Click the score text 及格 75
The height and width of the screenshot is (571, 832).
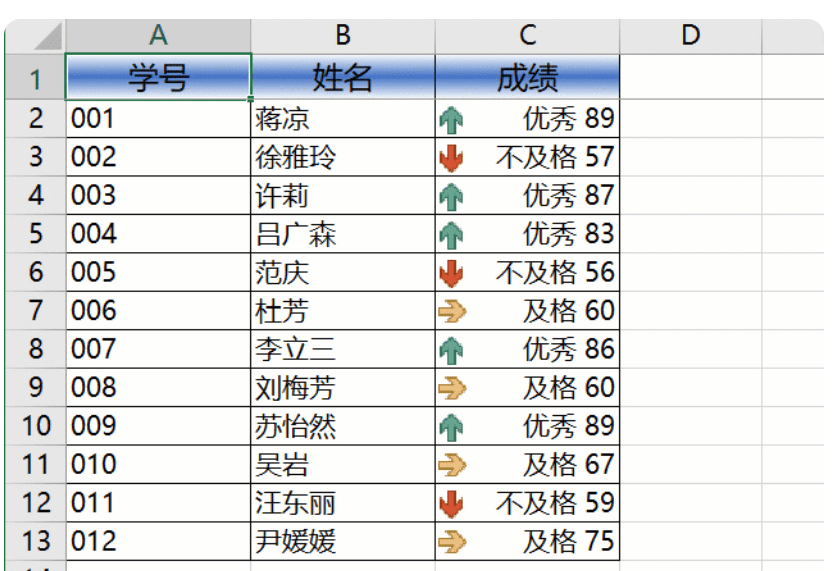[x=568, y=541]
